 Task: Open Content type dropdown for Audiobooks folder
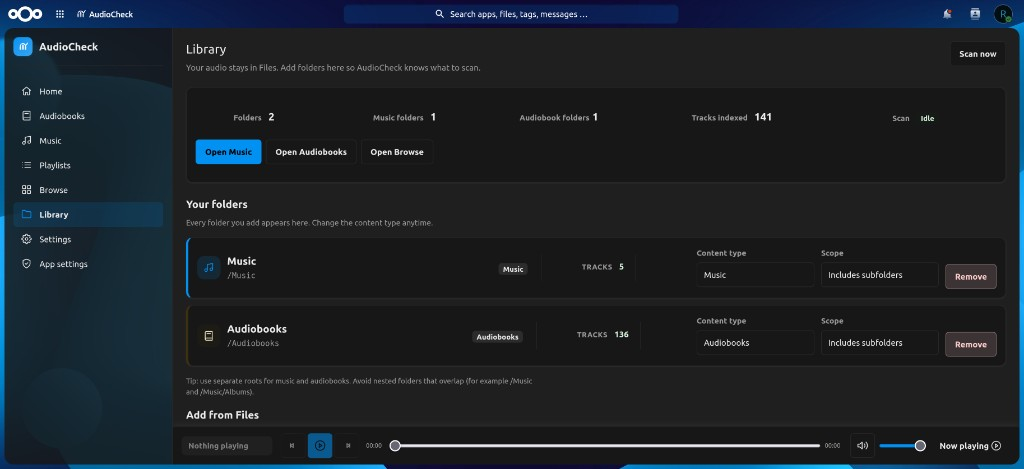755,343
